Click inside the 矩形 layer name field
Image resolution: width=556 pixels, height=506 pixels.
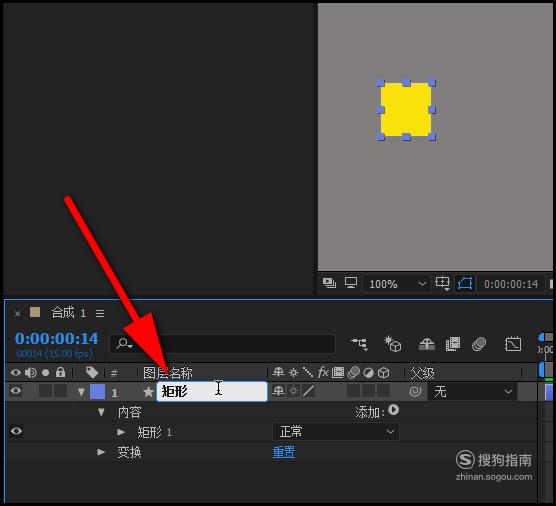point(212,391)
